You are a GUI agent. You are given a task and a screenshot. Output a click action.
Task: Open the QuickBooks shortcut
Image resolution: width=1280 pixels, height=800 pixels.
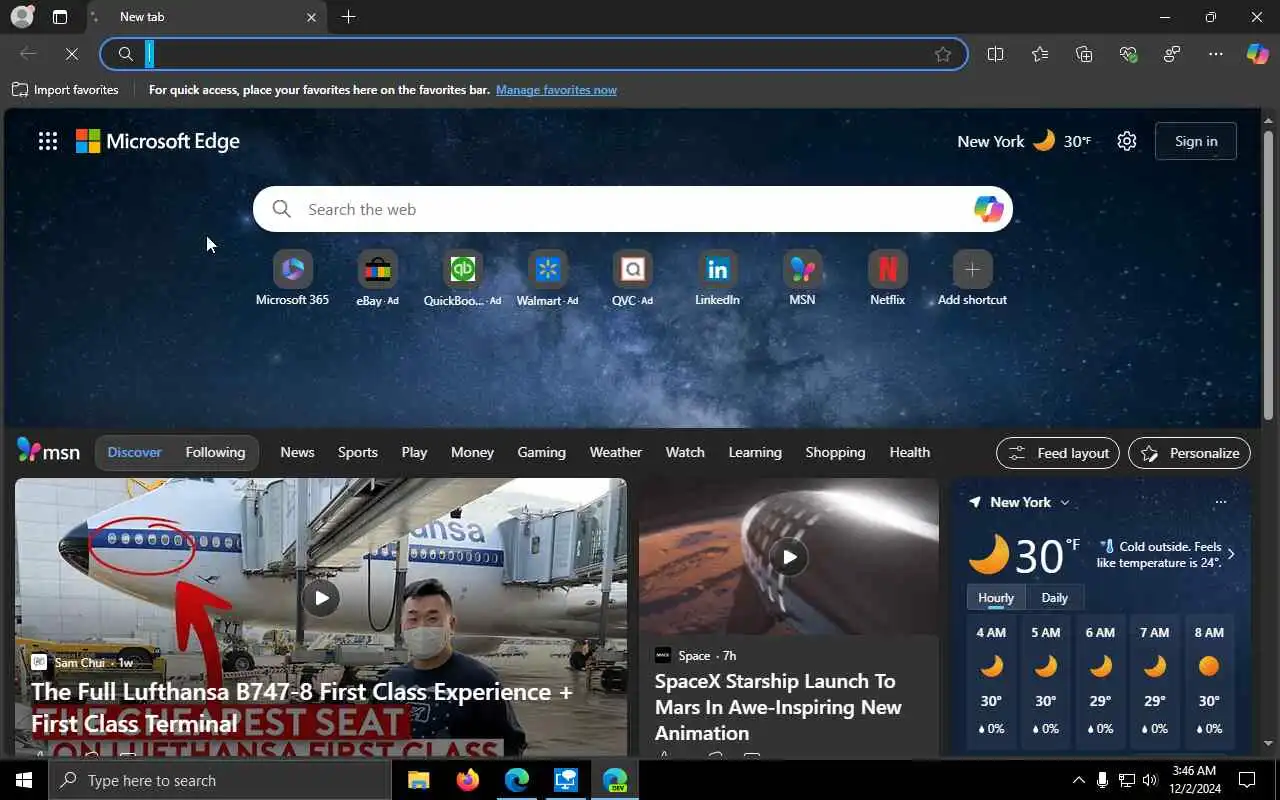462,278
